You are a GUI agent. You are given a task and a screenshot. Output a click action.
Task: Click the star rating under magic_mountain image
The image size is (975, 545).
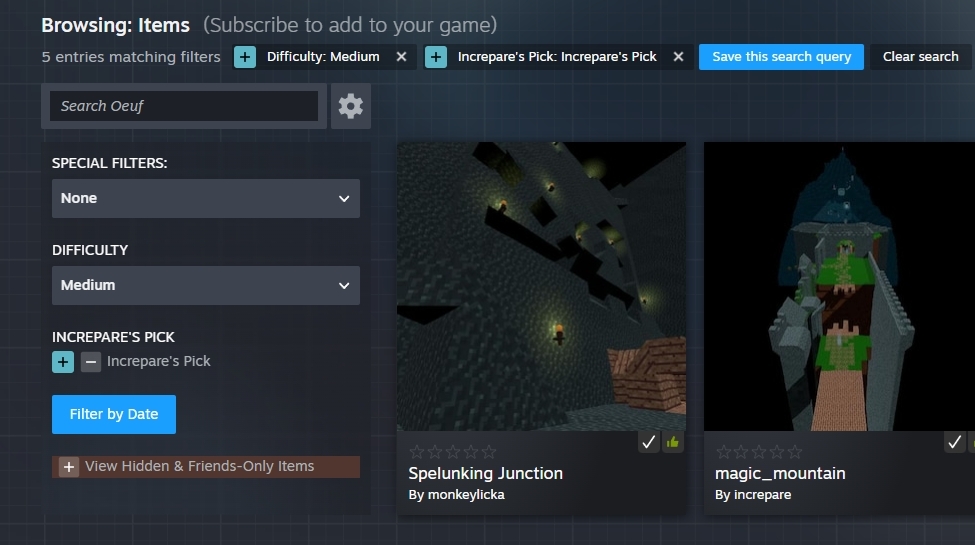(x=759, y=452)
